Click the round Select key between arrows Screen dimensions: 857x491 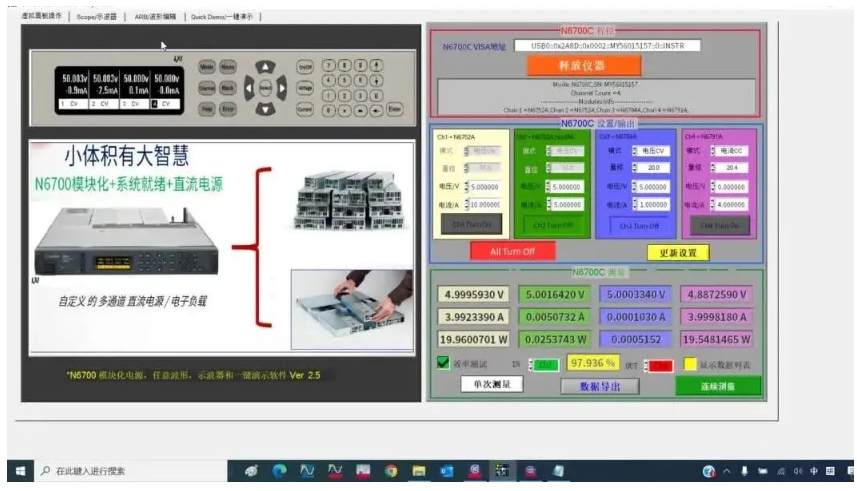coord(265,88)
